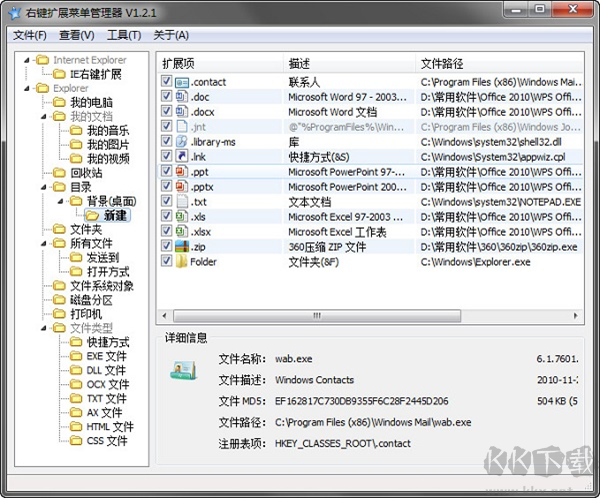Collapse the 我的文档 node arrow
Image resolution: width=600 pixels, height=498 pixels.
pyautogui.click(x=43, y=116)
